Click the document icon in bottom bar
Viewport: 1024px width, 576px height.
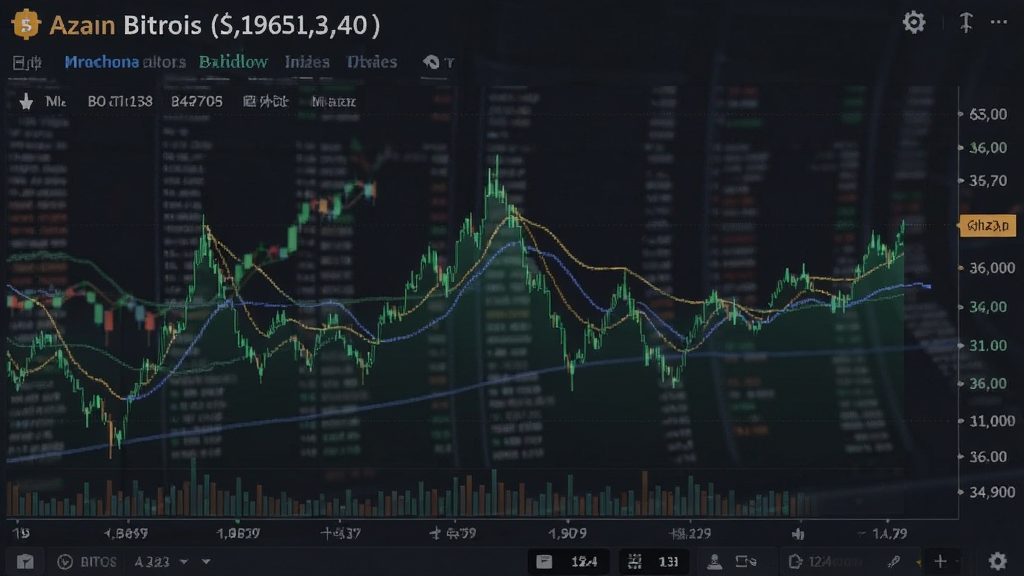(x=795, y=561)
